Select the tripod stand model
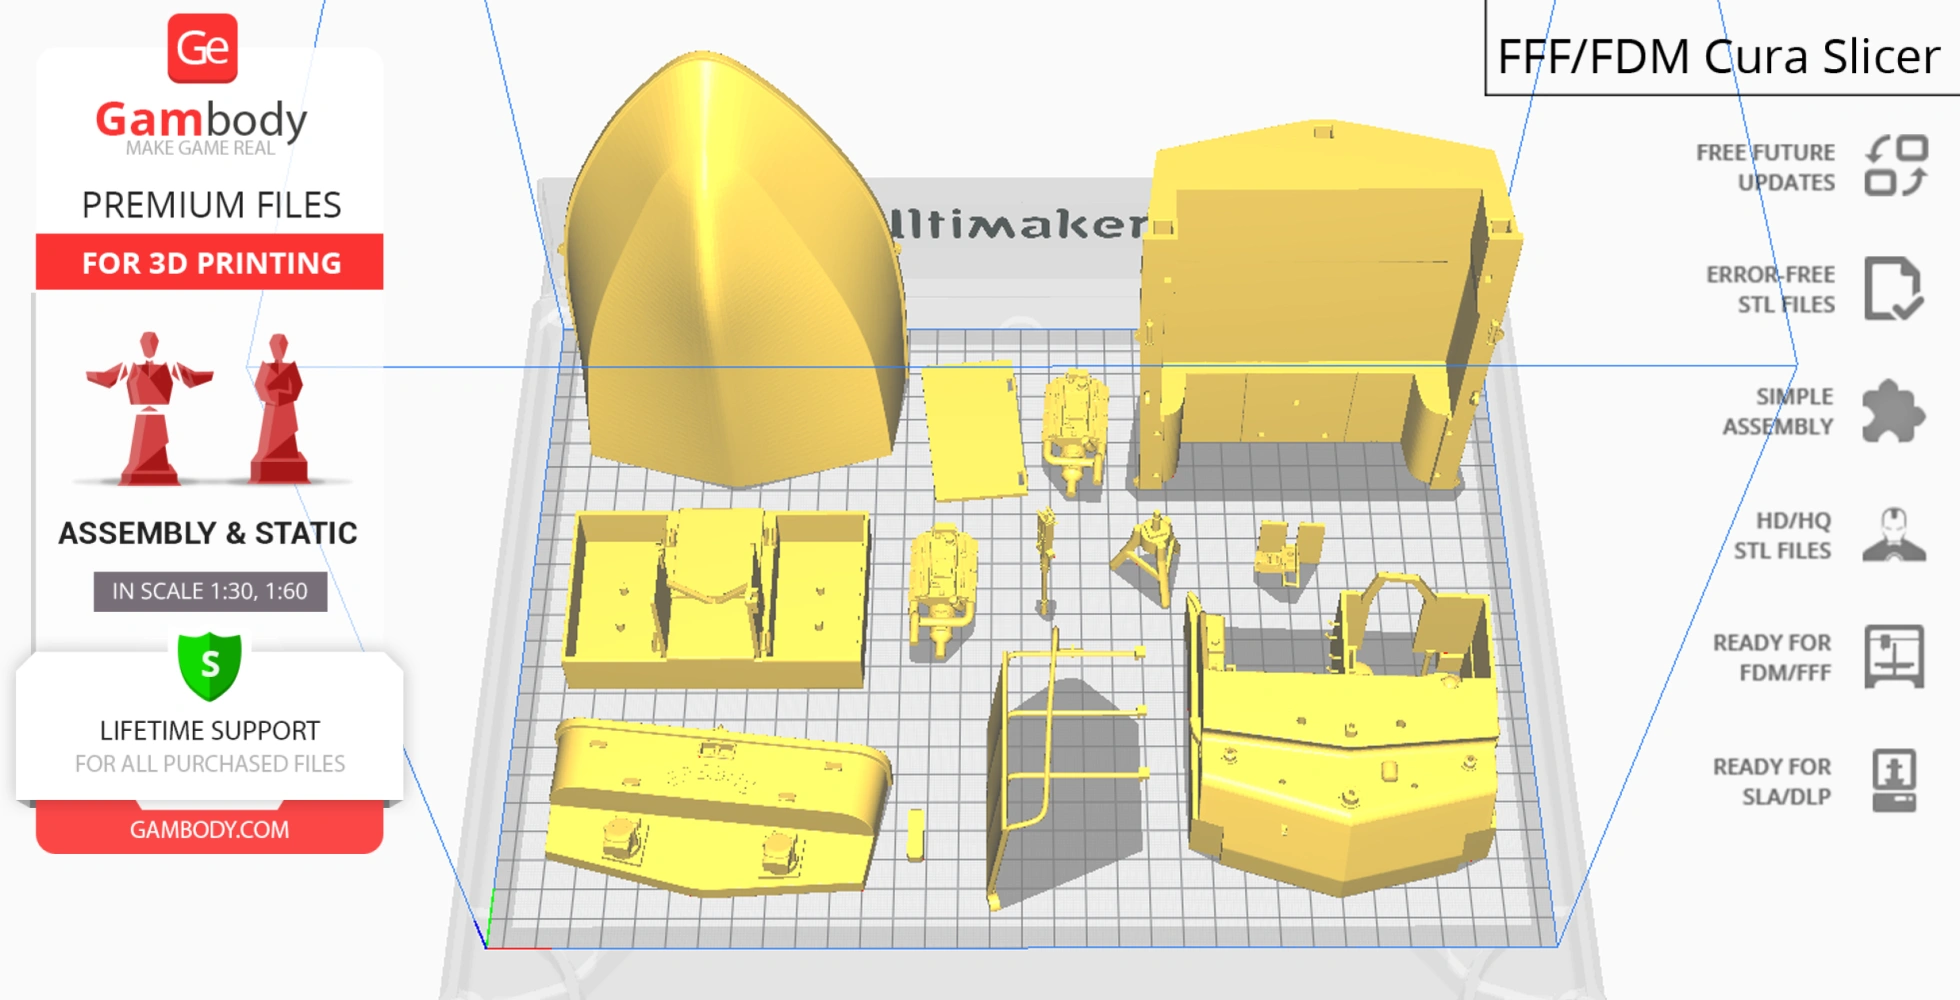 [1148, 555]
